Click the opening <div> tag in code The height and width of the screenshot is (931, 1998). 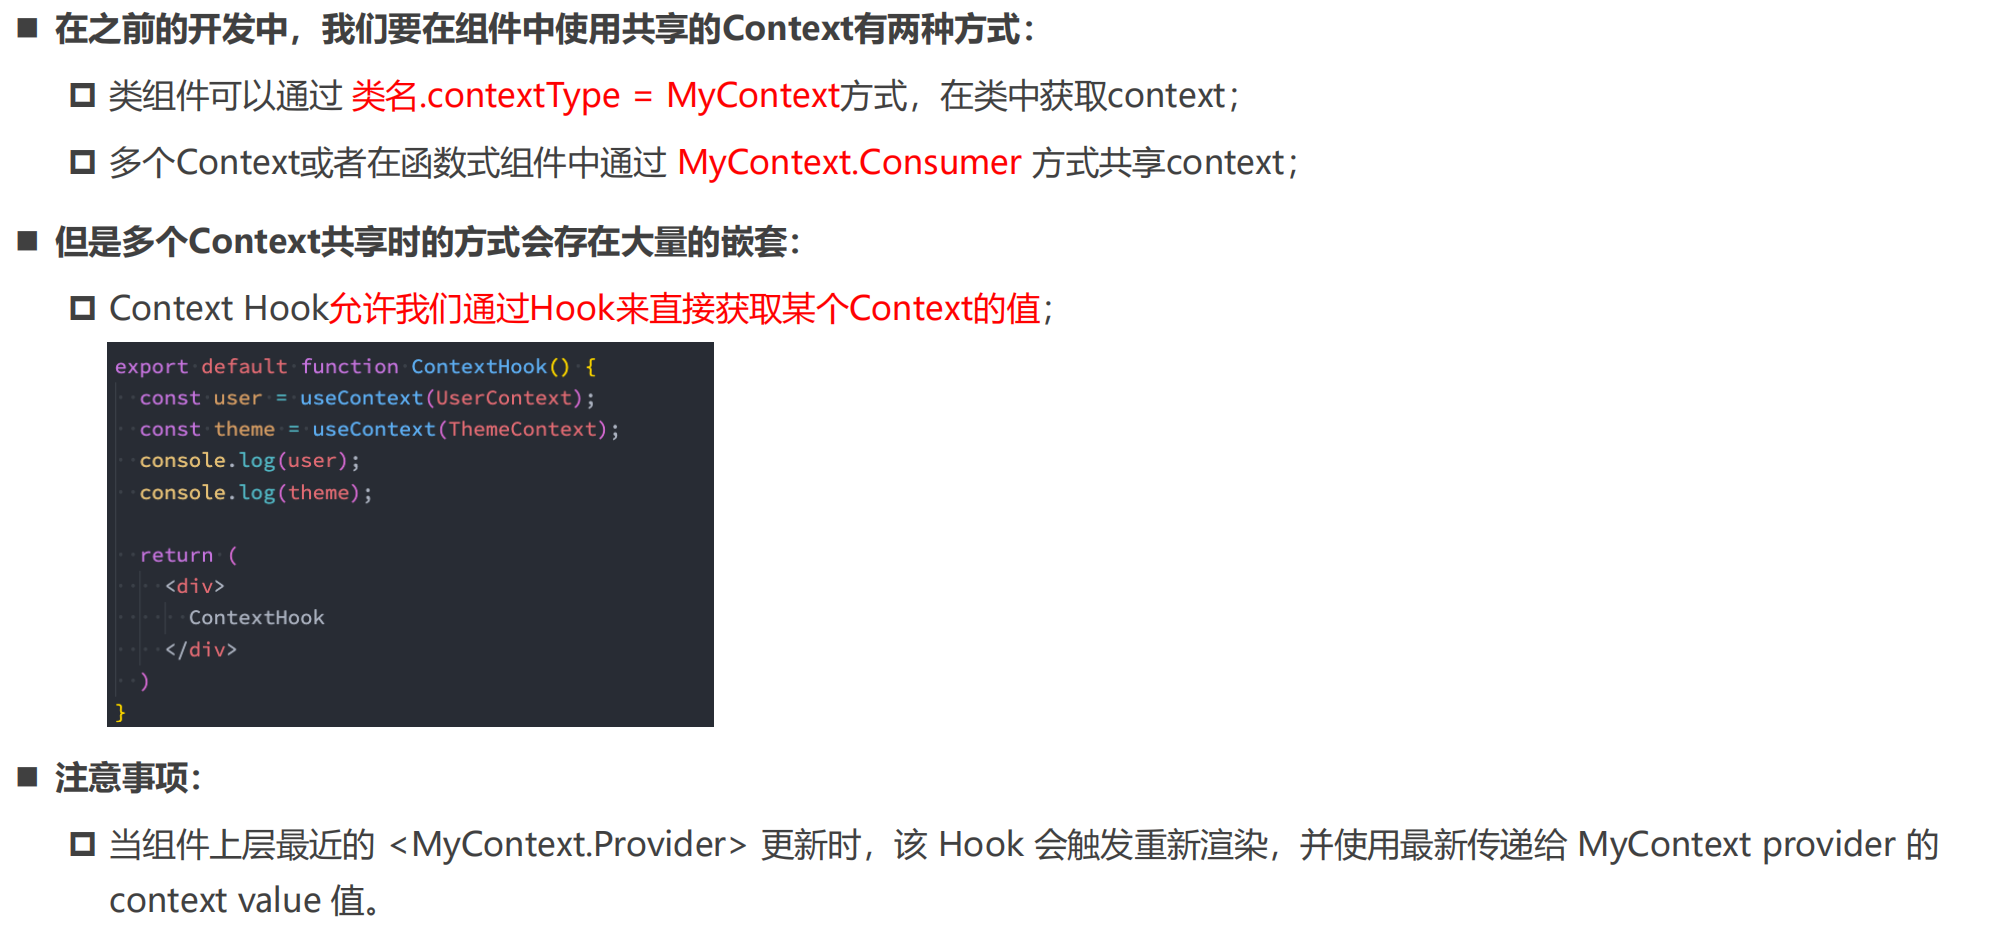(195, 586)
